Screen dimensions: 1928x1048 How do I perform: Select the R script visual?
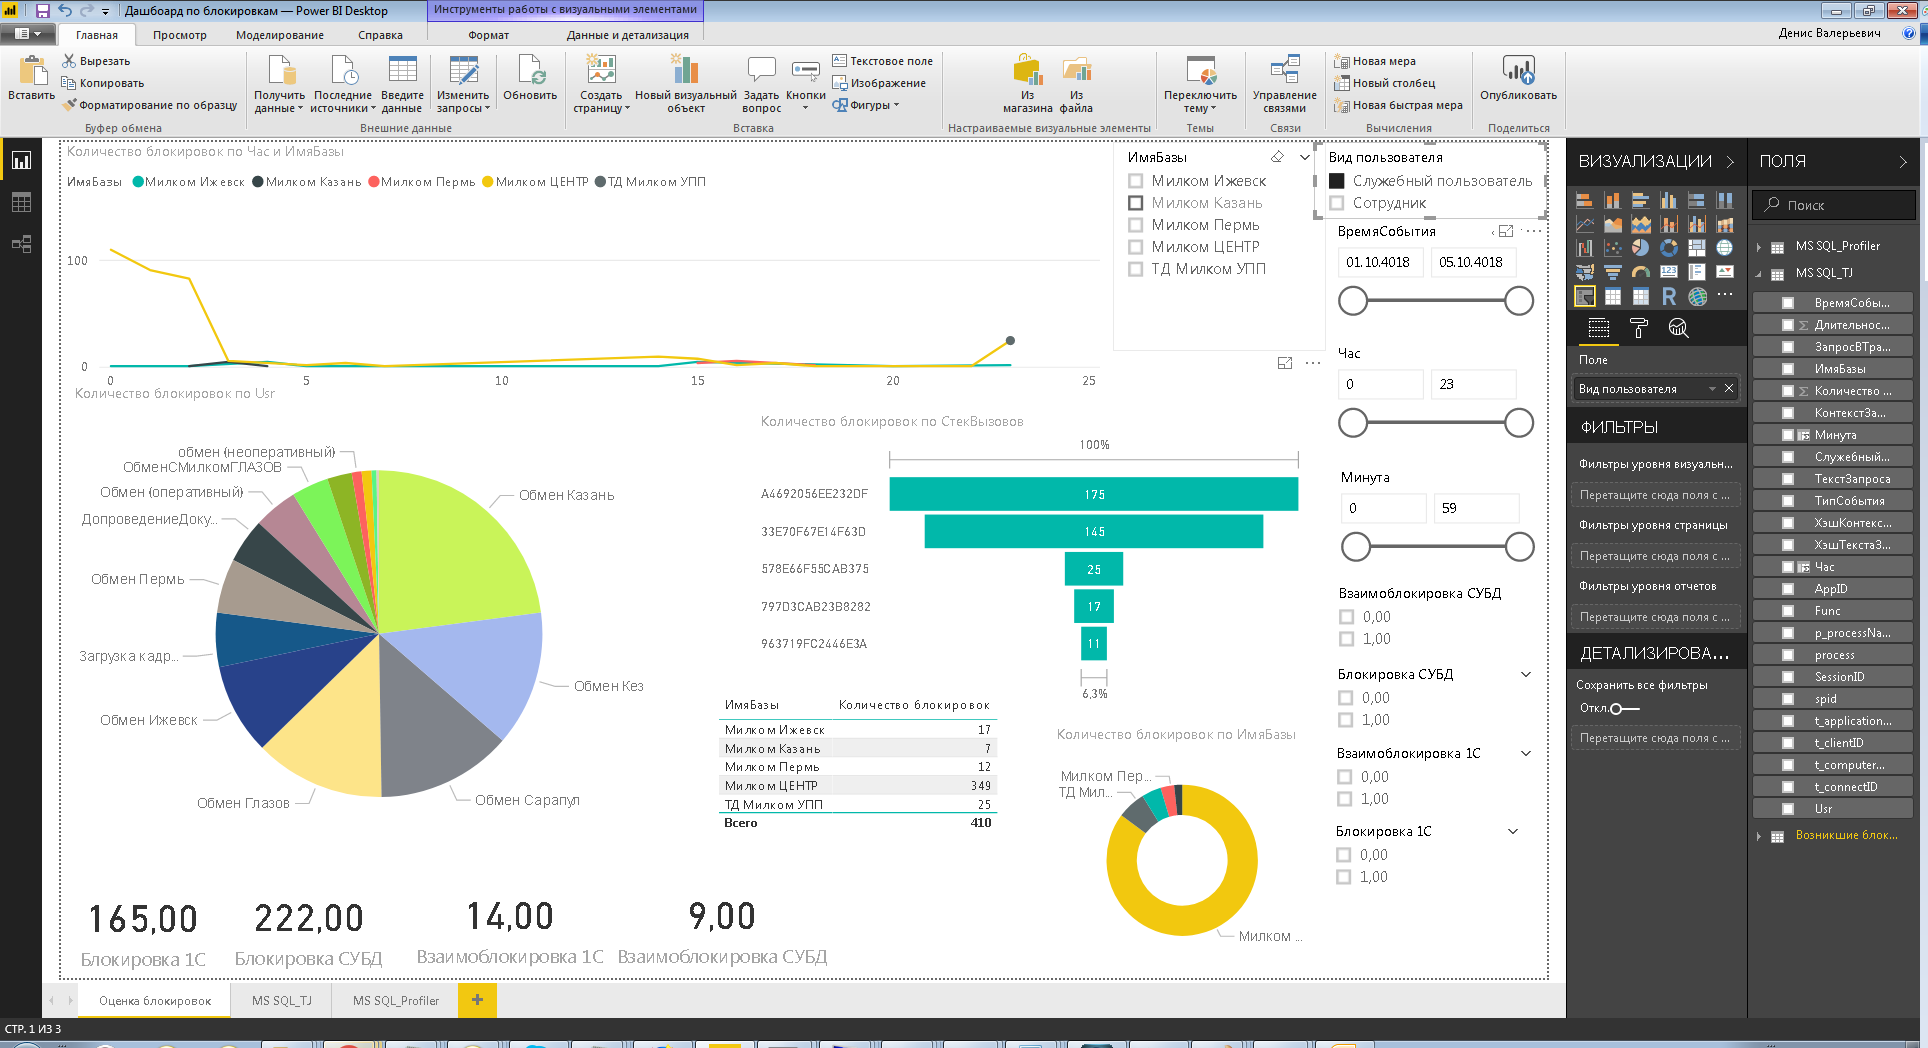1669,296
